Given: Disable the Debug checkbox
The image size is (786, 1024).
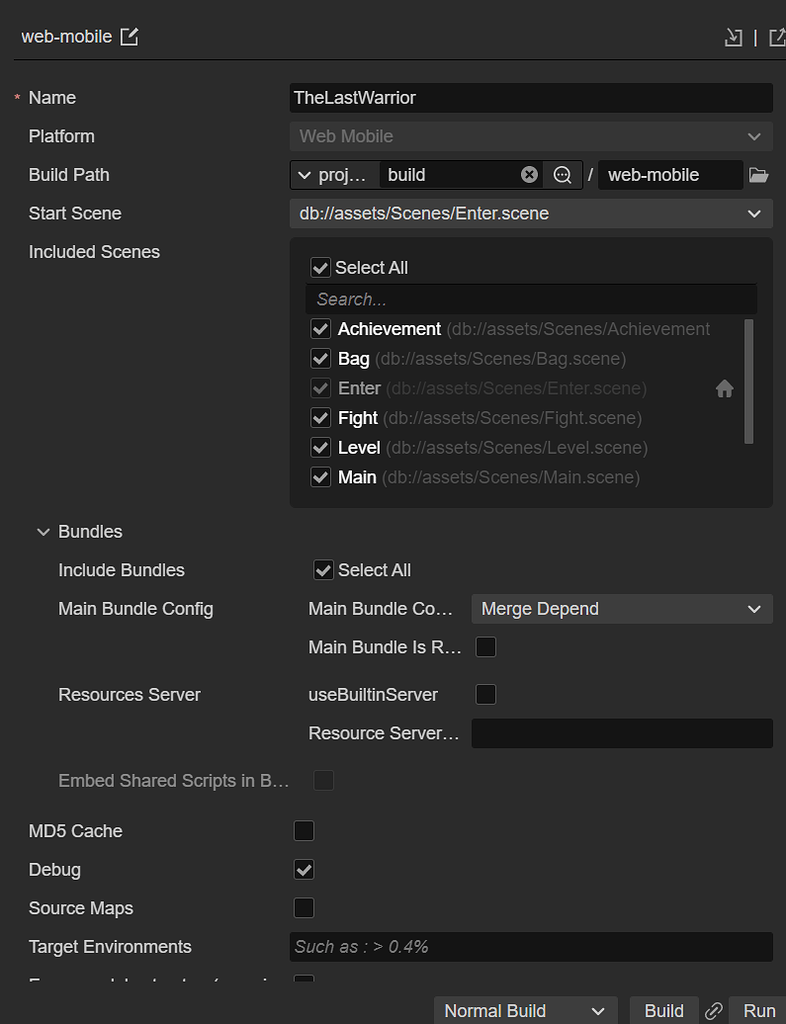Looking at the screenshot, I should (304, 869).
